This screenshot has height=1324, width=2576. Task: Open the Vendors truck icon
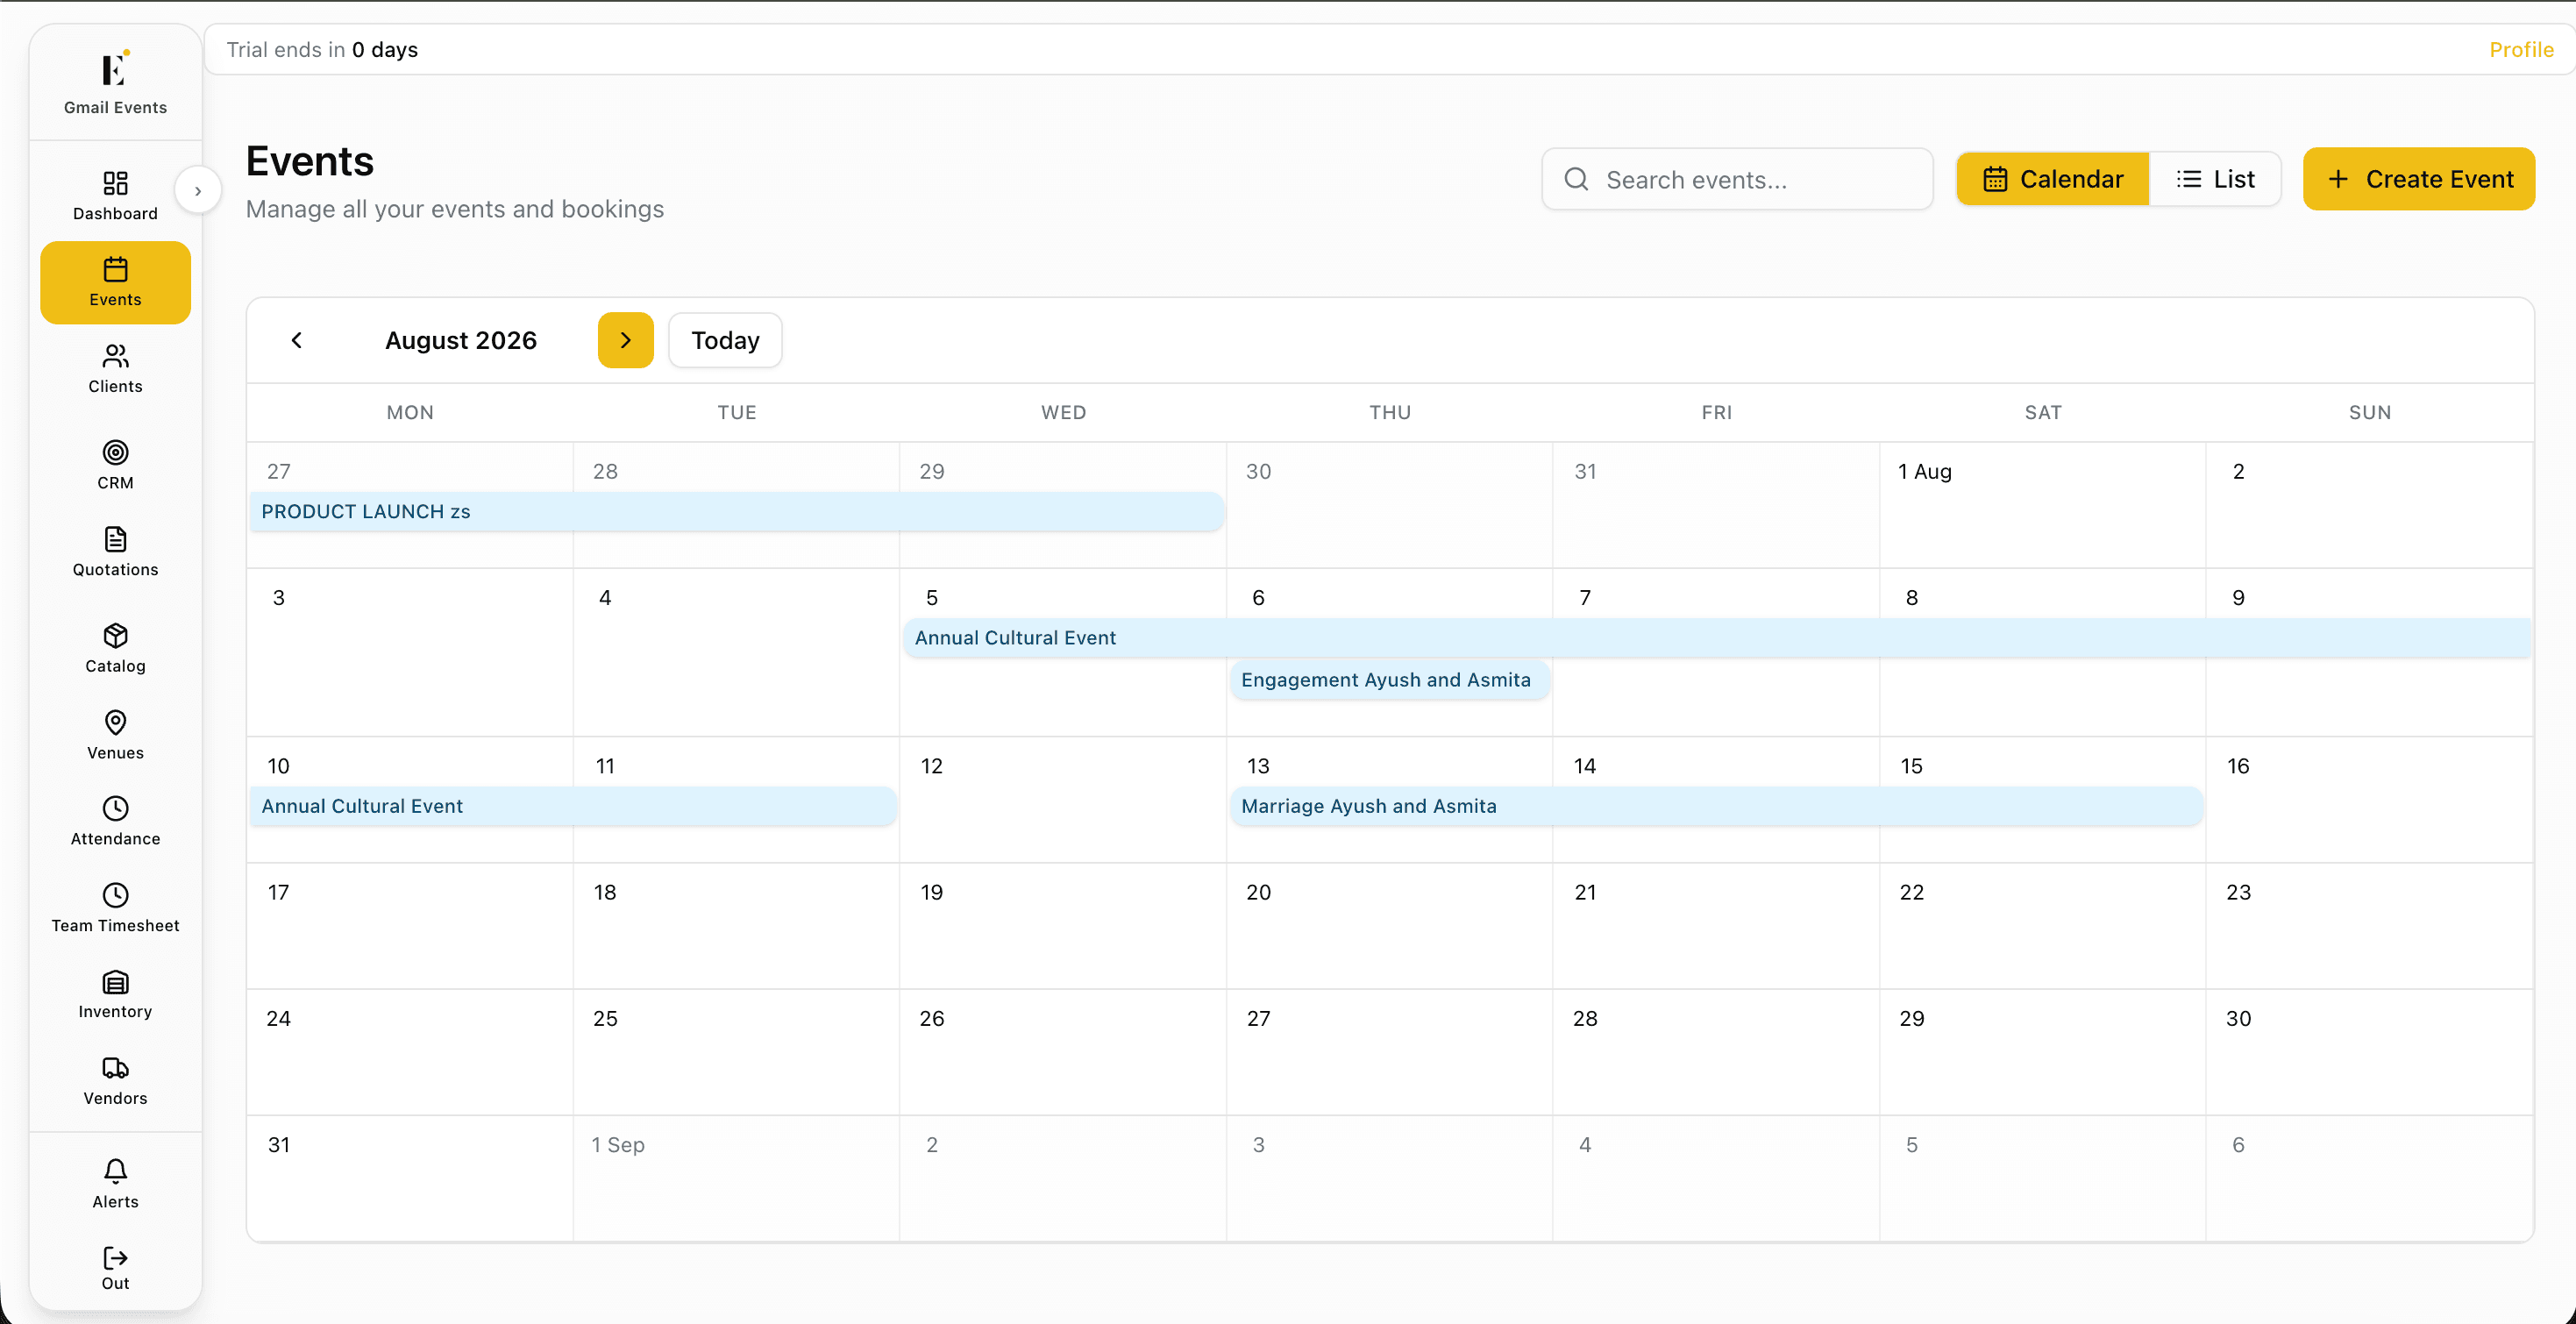click(x=115, y=1068)
